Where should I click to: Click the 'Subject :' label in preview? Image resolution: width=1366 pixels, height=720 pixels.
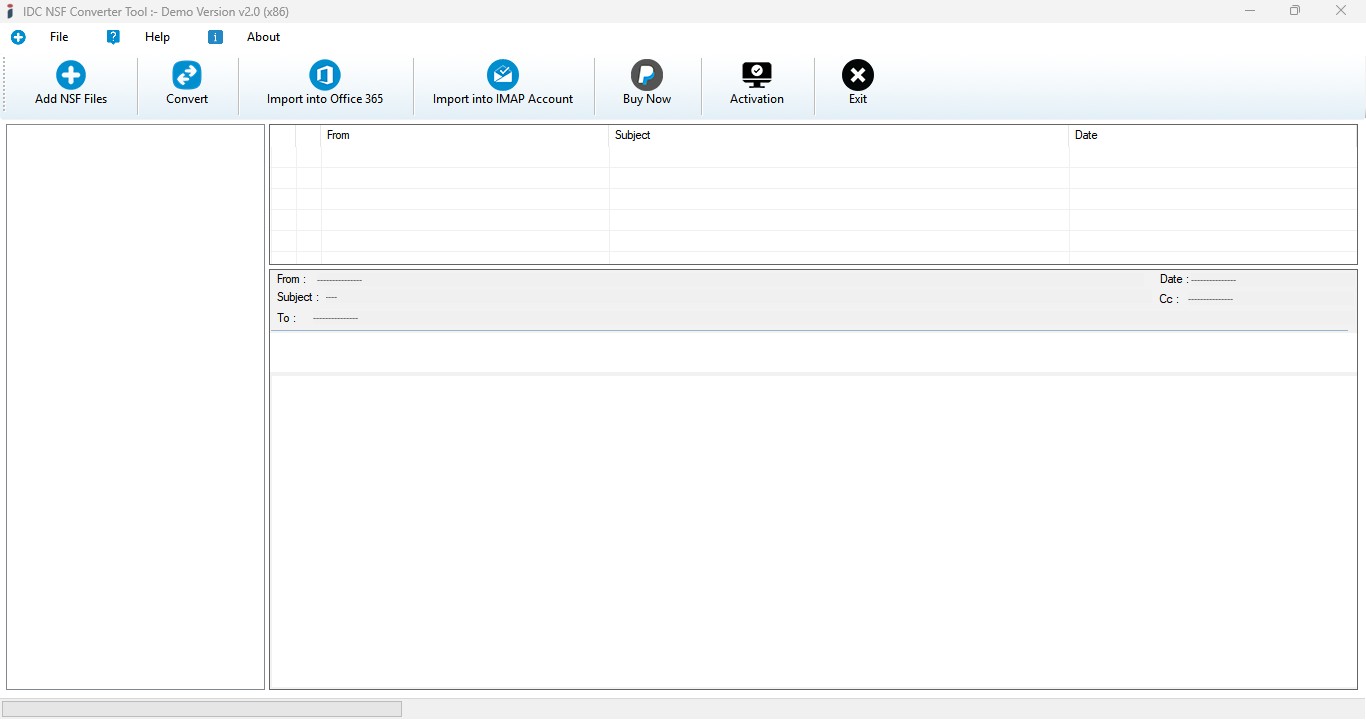coord(298,297)
